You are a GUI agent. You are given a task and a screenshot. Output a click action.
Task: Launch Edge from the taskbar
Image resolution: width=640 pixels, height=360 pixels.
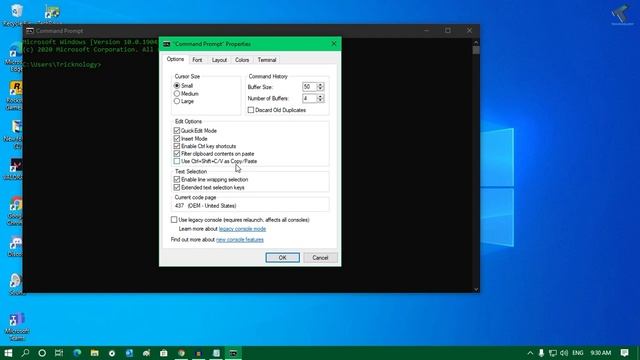77,353
